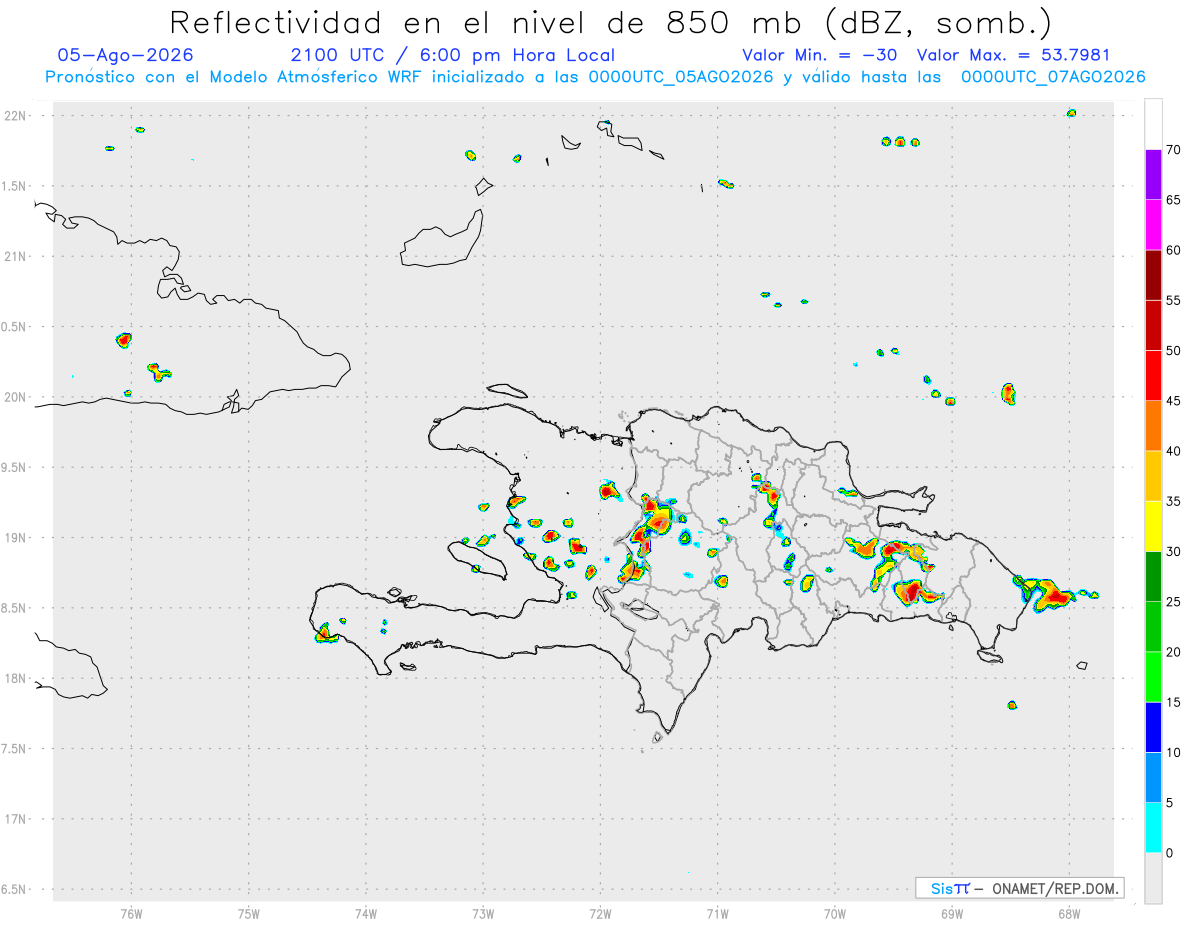
Task: Select the cyan 0-5 dBZ color band
Action: (1153, 828)
